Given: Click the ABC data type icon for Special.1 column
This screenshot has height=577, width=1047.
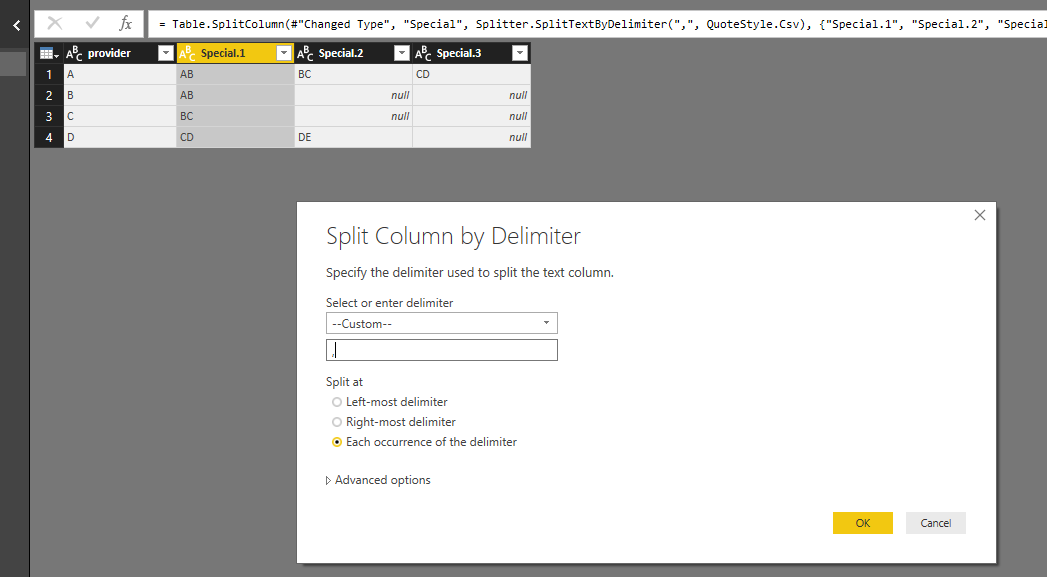Looking at the screenshot, I should (x=187, y=53).
